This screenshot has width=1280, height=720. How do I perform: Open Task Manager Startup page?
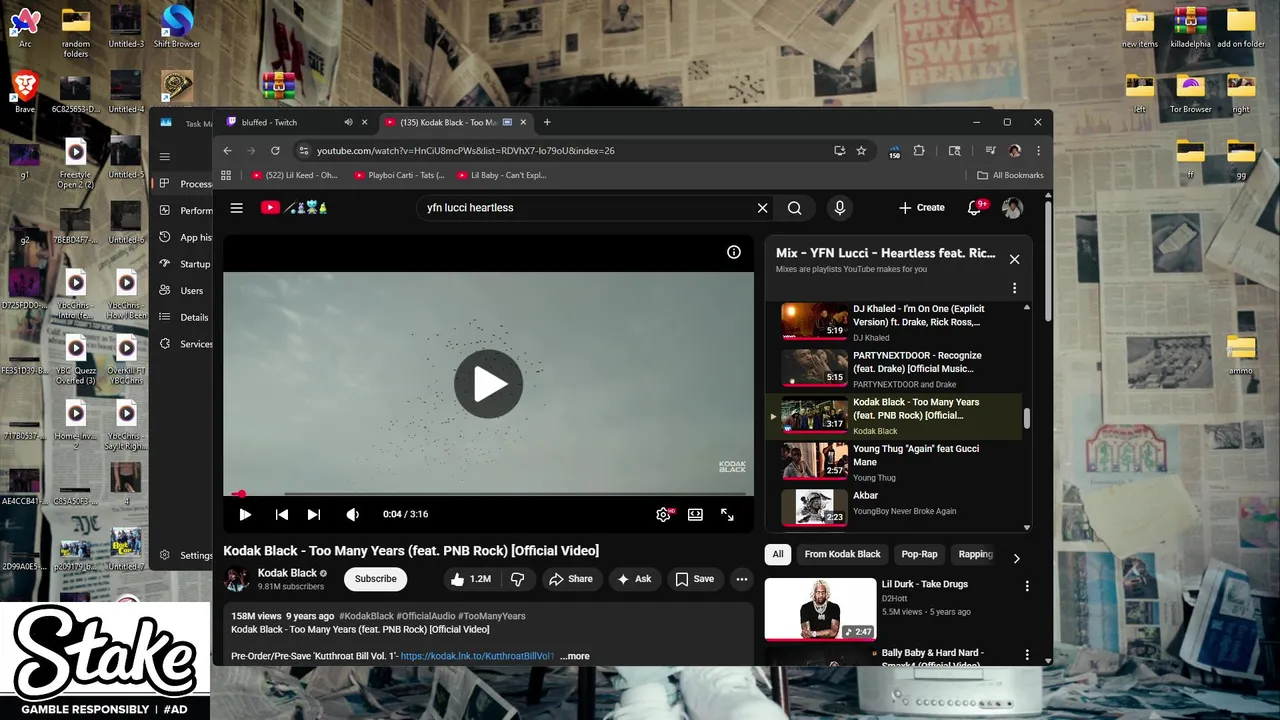click(186, 264)
